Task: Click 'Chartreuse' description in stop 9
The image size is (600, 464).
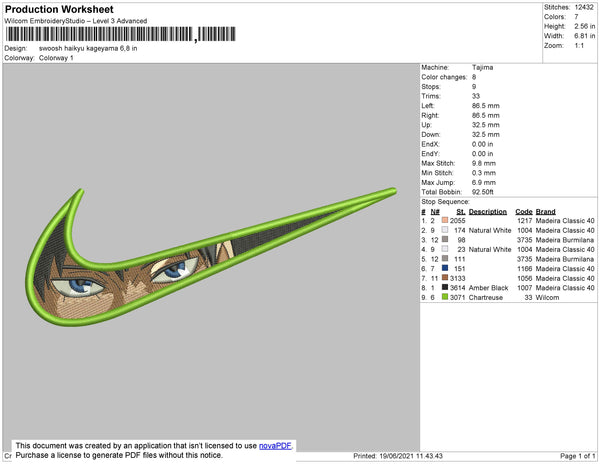Action: (486, 297)
